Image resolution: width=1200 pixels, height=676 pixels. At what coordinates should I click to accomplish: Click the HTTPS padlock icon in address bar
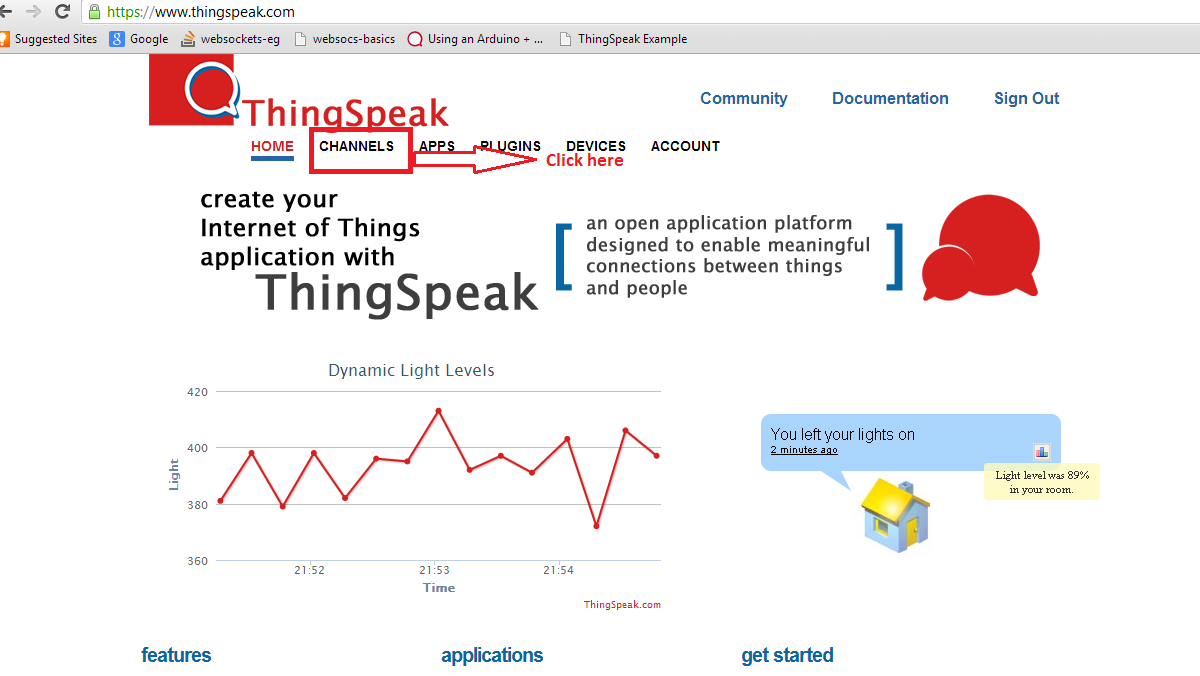coord(94,11)
